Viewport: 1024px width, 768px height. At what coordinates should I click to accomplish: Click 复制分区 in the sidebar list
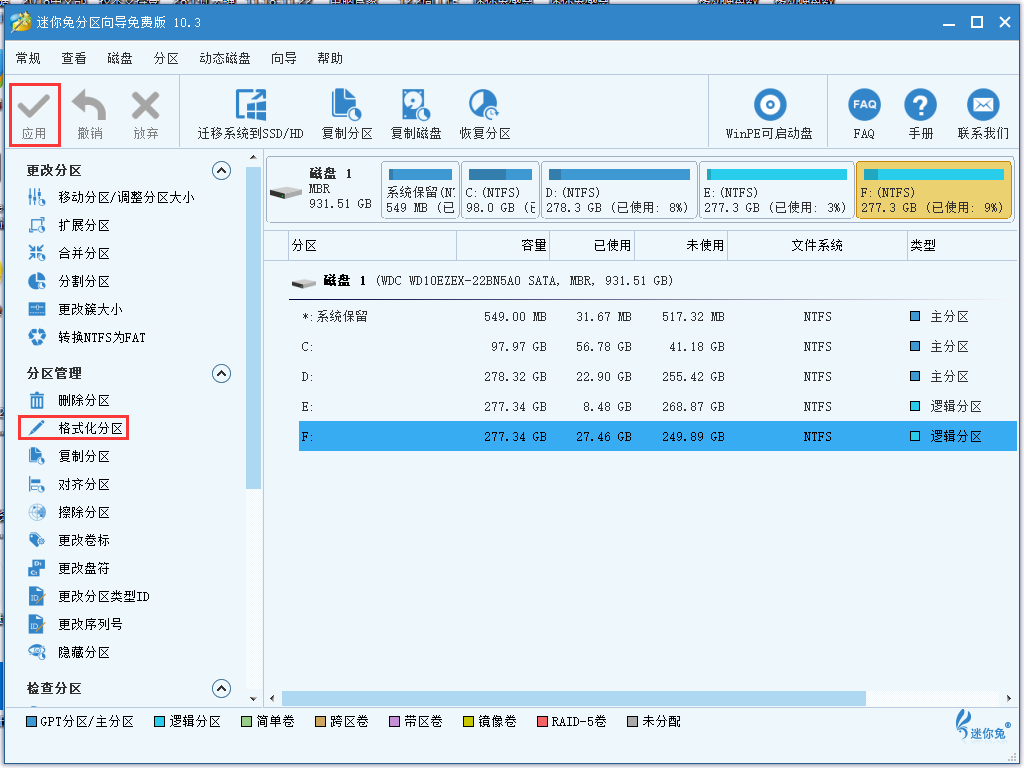point(69,456)
